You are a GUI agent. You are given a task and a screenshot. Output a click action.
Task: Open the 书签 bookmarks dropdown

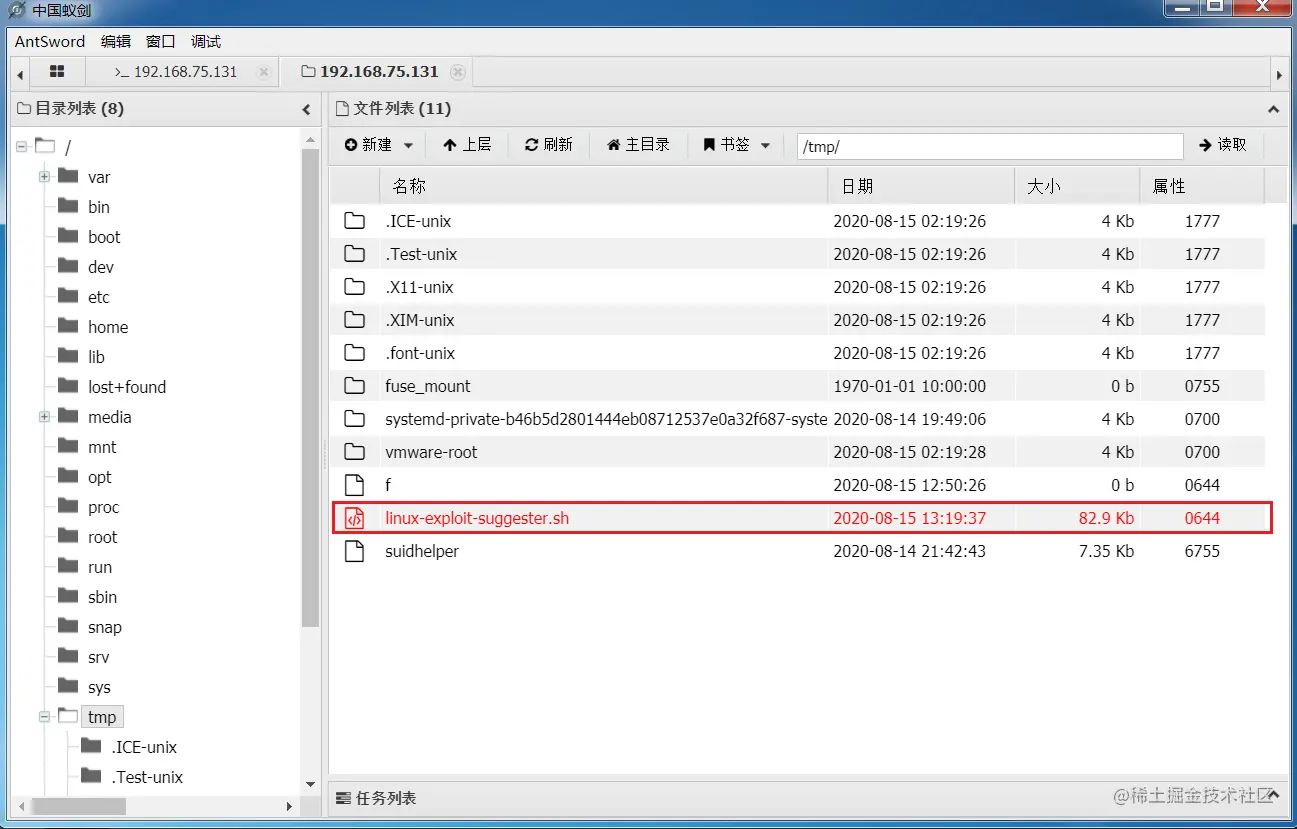(735, 144)
